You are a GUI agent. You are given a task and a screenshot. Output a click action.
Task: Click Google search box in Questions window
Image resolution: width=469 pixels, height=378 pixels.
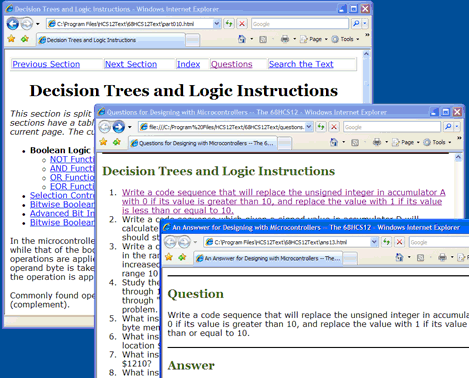click(x=391, y=127)
